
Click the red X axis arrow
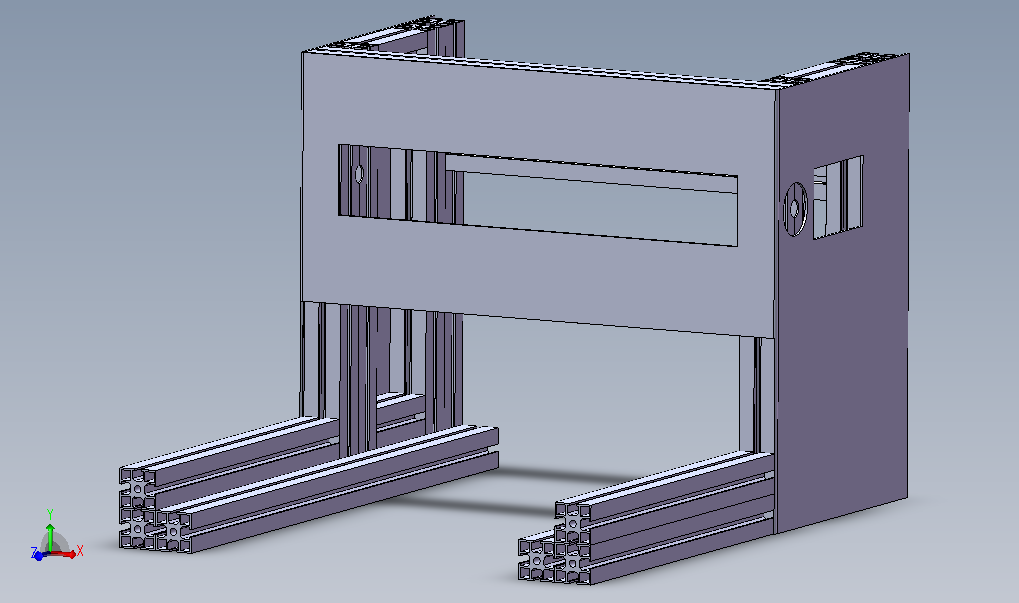coord(72,551)
